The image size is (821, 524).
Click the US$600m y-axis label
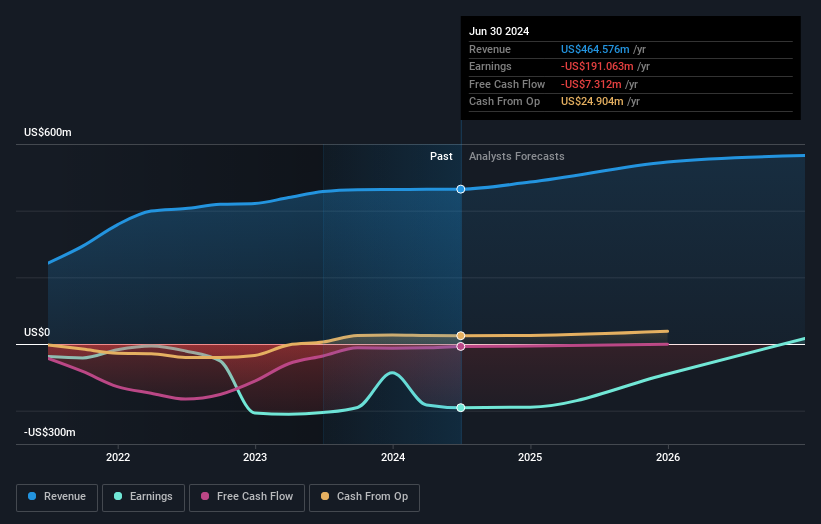[x=48, y=132]
